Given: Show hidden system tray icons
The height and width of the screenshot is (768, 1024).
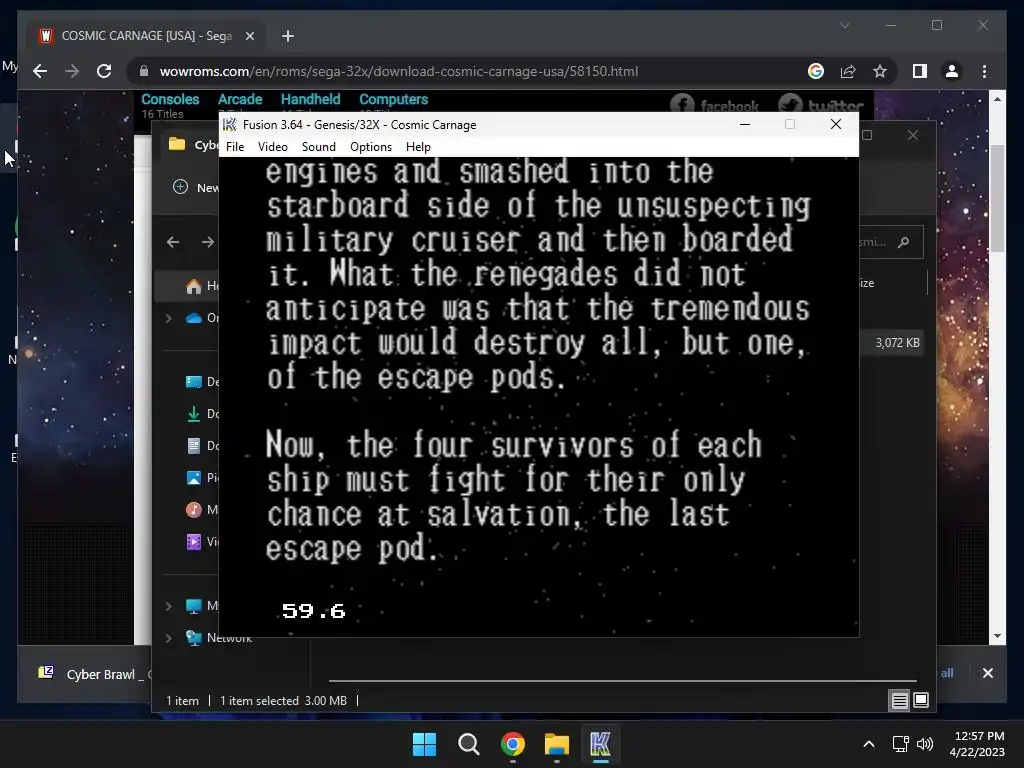Looking at the screenshot, I should 869,744.
